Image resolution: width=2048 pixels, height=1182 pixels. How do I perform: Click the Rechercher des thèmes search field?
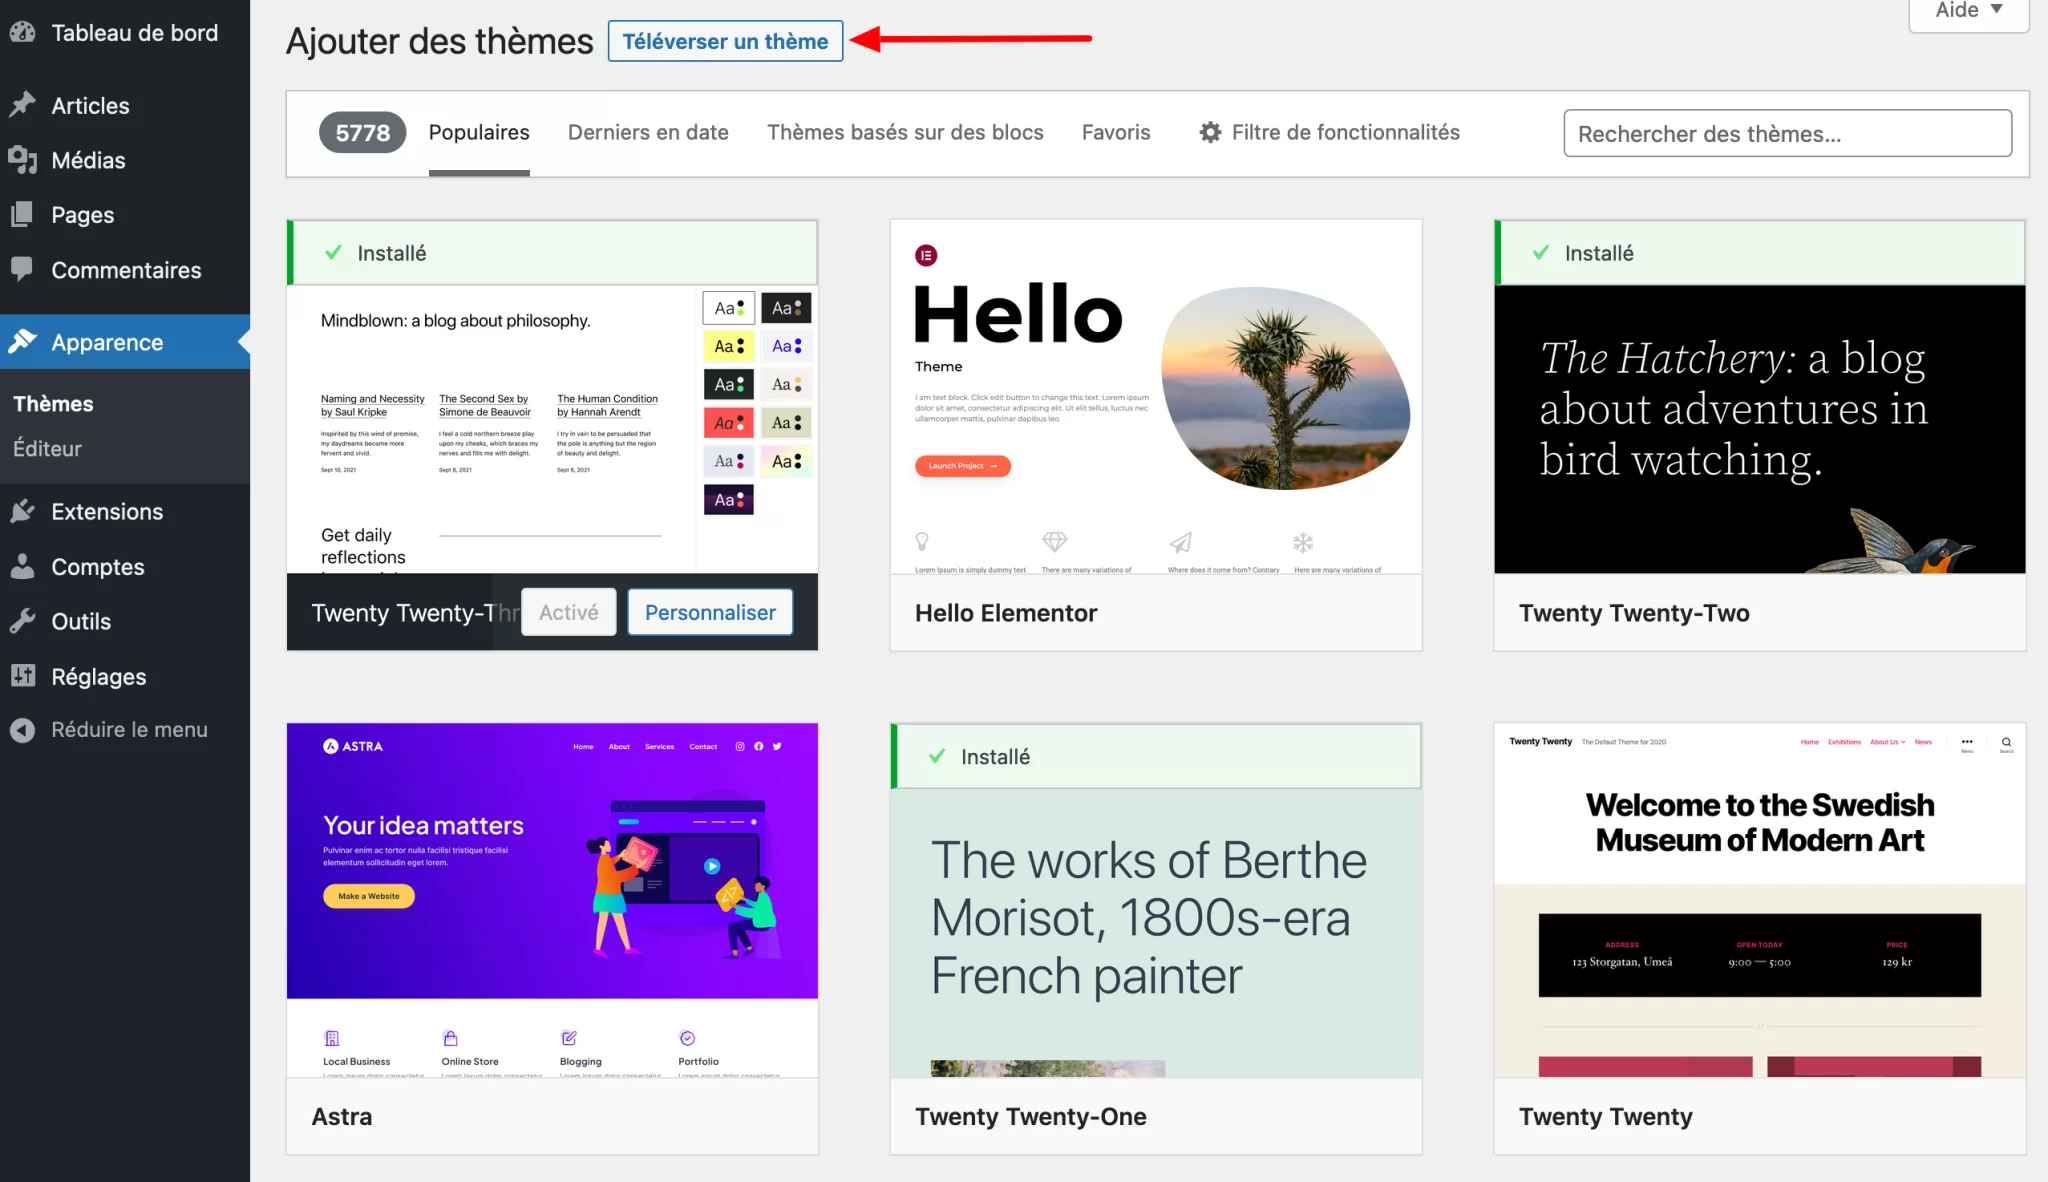pos(1787,133)
